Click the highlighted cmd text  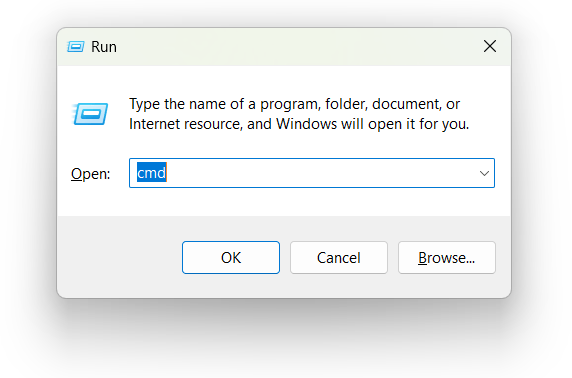[152, 173]
